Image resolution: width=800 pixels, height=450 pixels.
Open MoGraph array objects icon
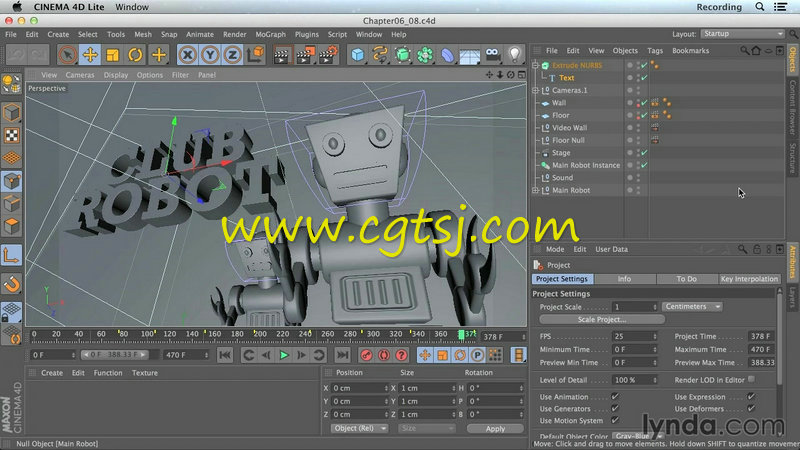point(425,55)
